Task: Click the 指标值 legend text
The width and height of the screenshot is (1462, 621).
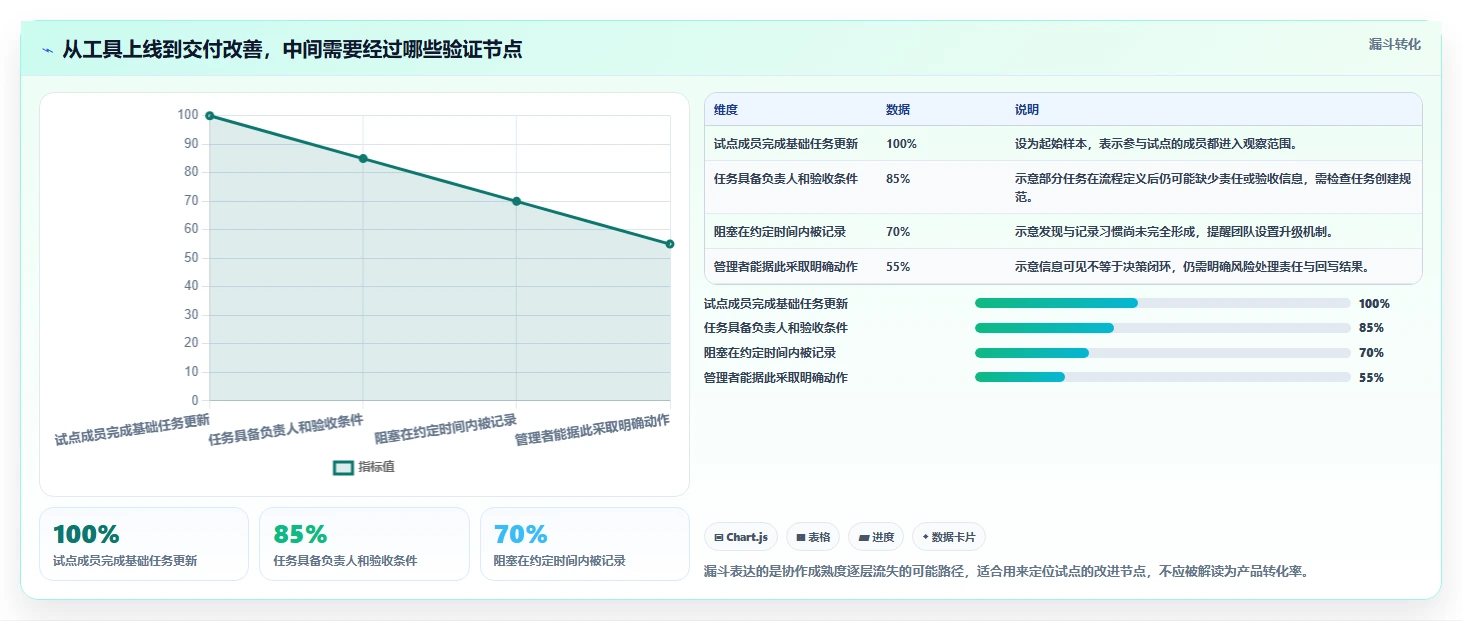Action: click(376, 467)
